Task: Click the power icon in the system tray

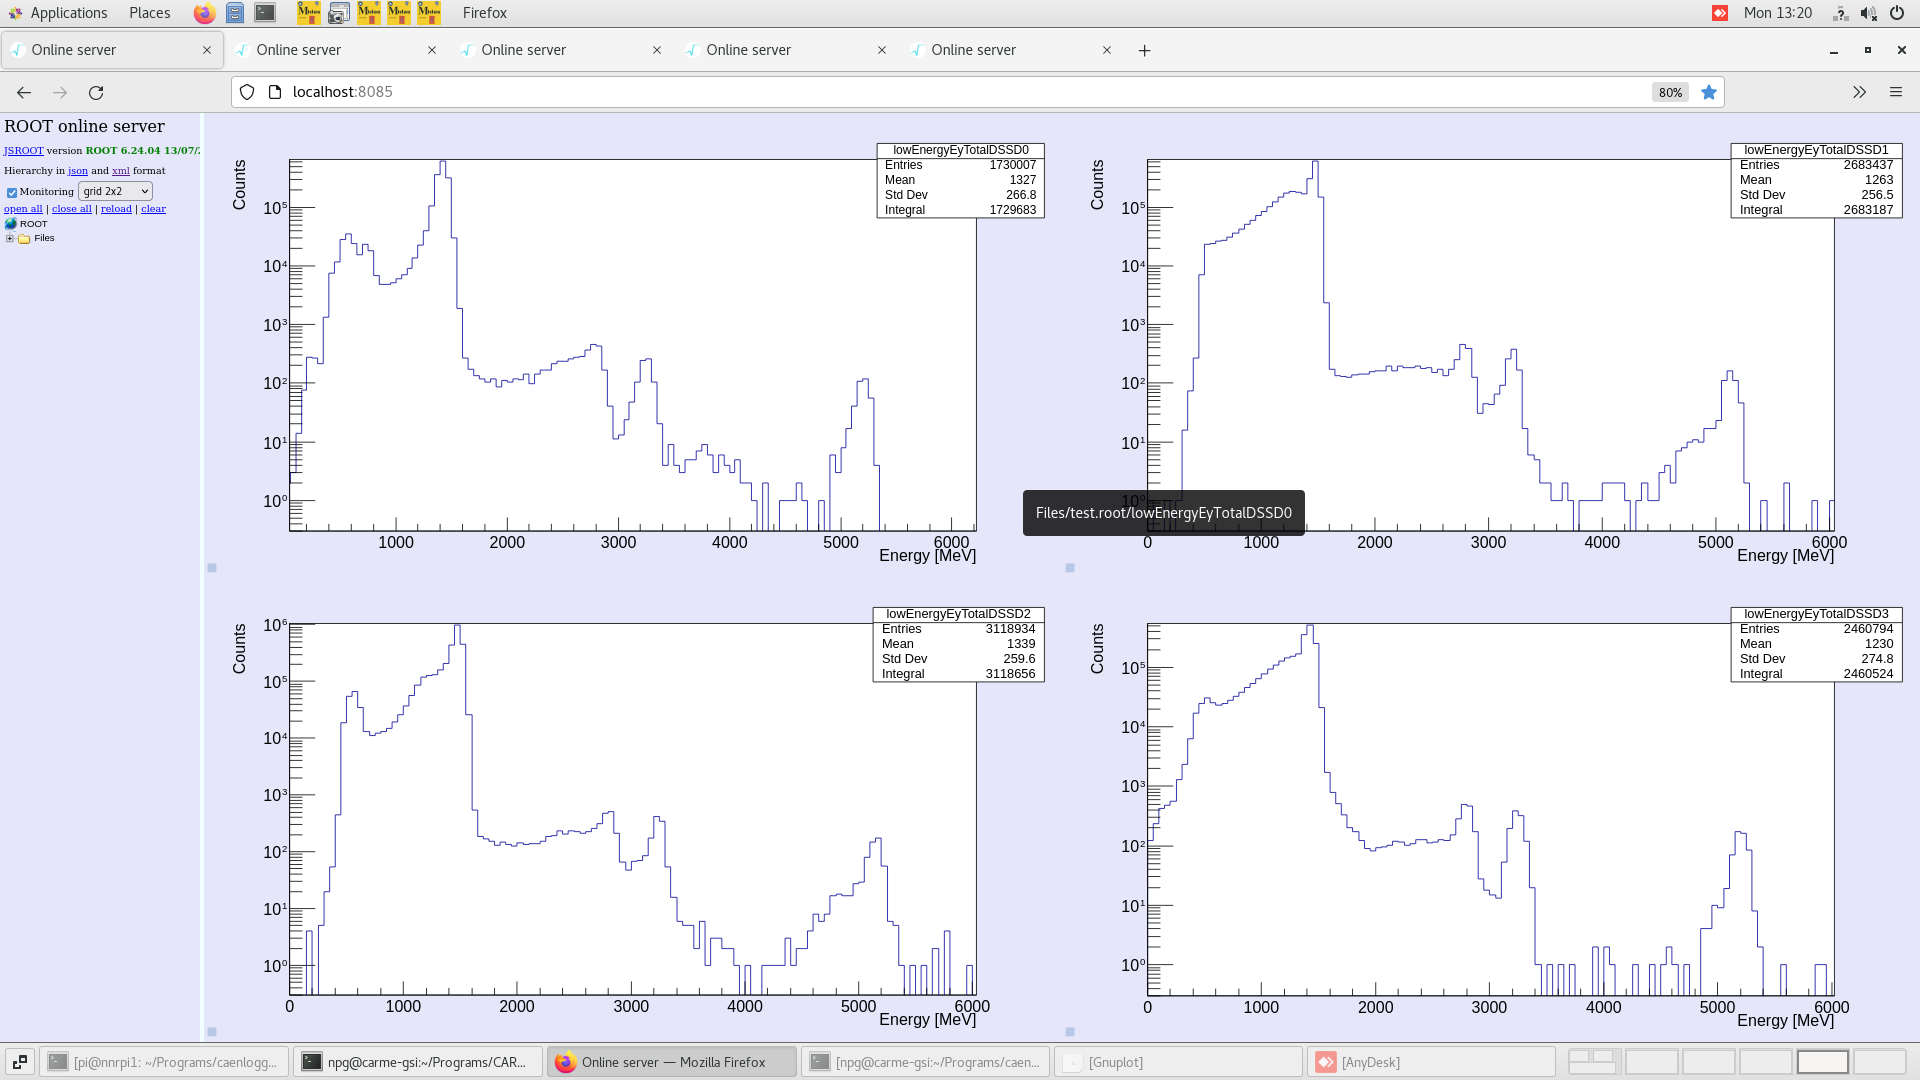Action: [x=1897, y=13]
